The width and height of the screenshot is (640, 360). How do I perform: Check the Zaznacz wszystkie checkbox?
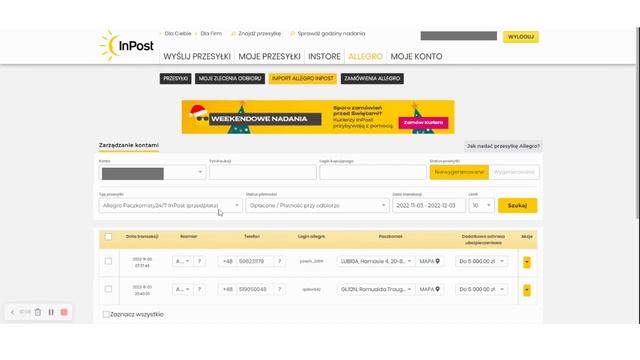(x=106, y=314)
